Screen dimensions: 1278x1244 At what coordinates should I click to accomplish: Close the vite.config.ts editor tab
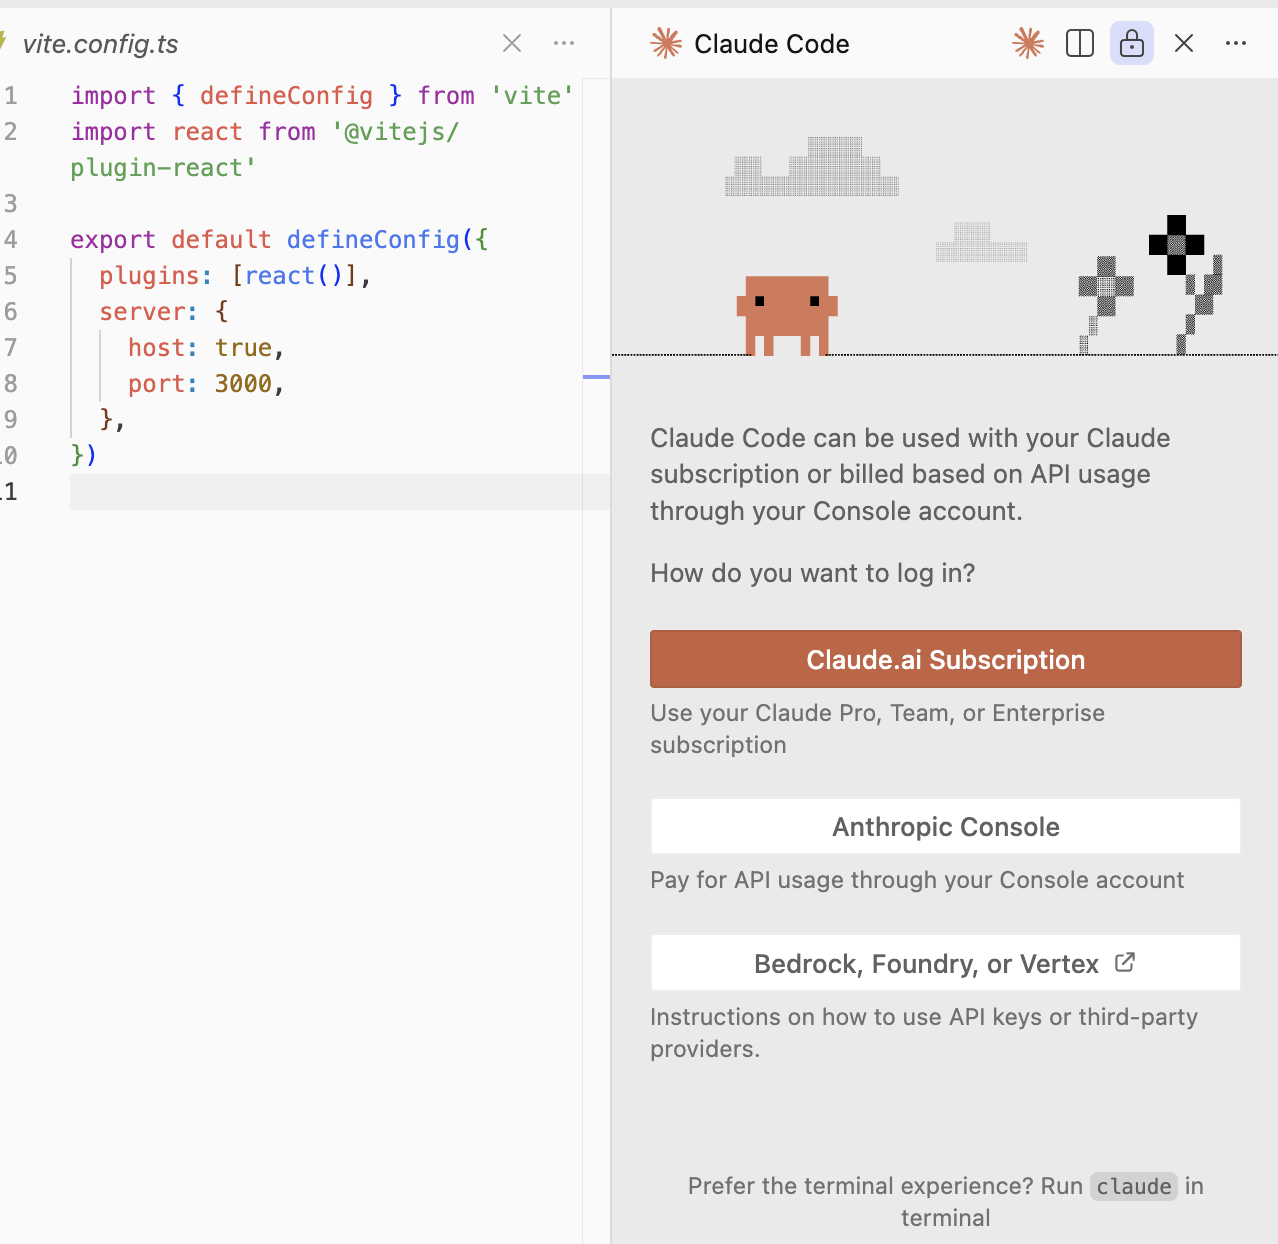512,43
